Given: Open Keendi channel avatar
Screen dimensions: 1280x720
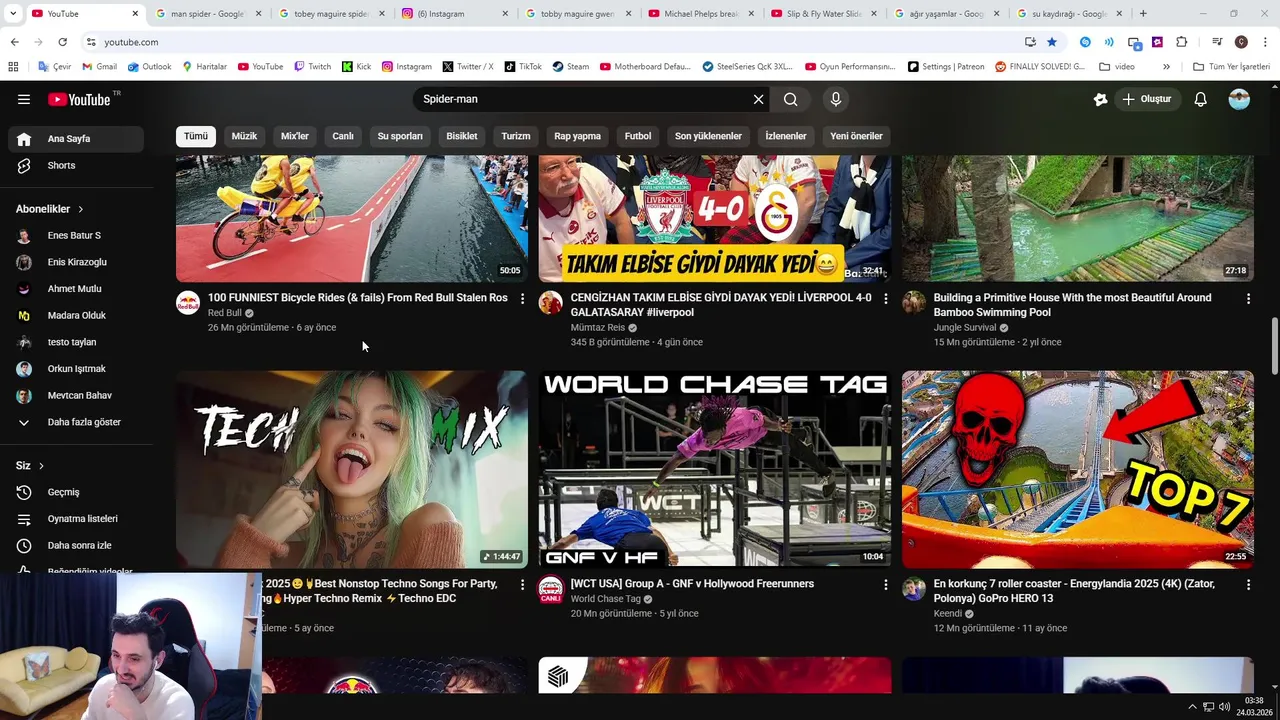Looking at the screenshot, I should 914,589.
